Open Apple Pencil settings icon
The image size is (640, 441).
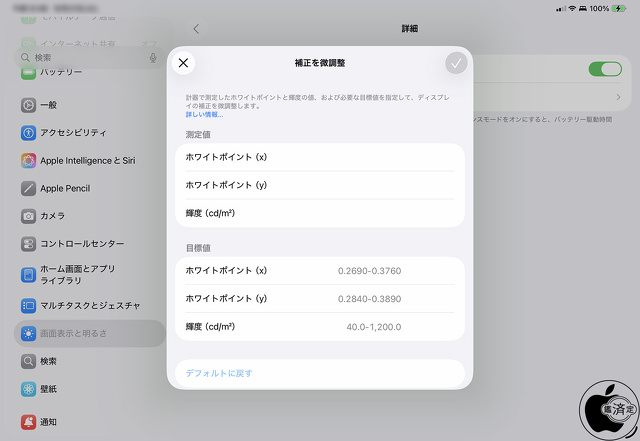28,188
